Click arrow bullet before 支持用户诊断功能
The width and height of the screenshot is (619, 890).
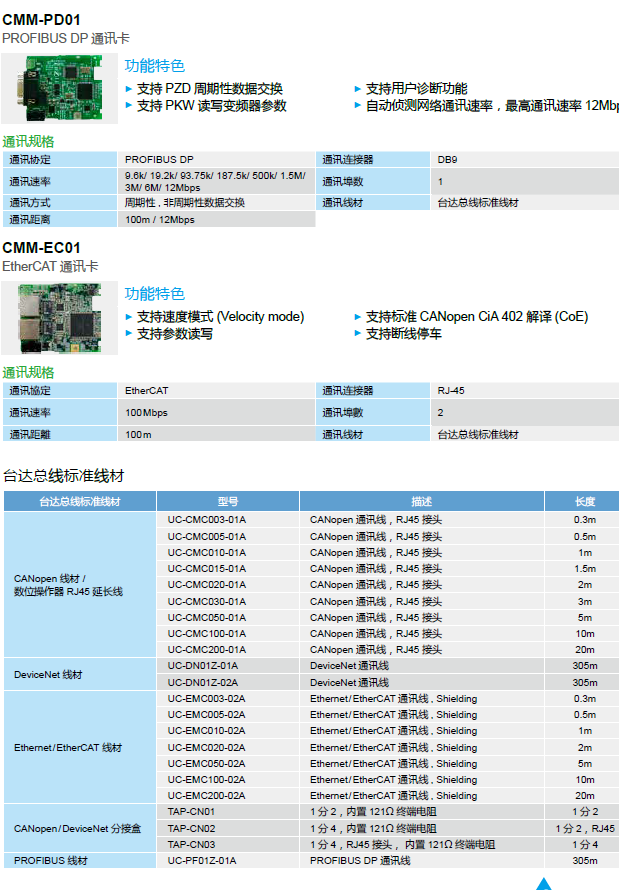358,89
